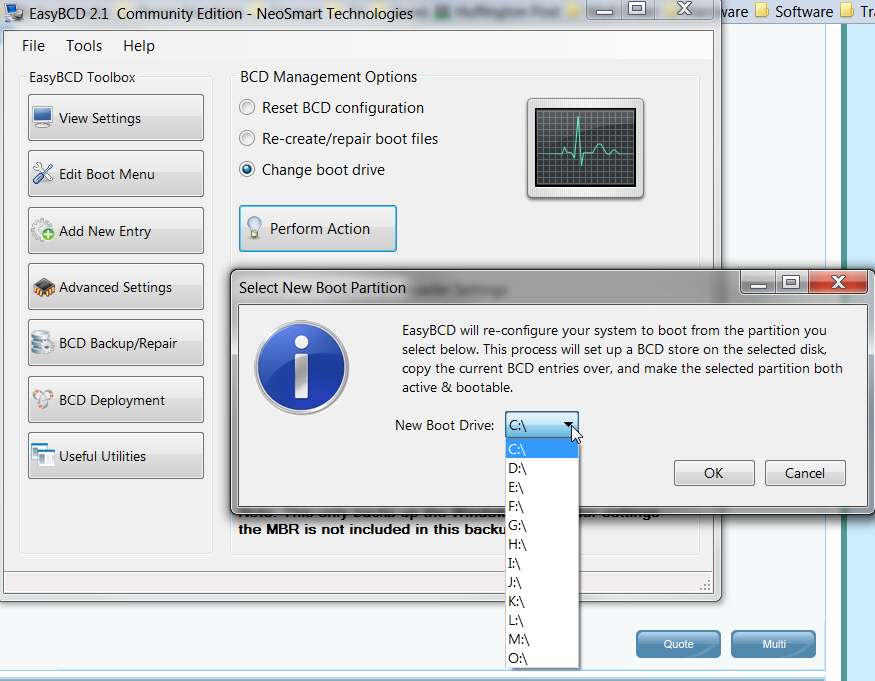Select Edit Boot Menu tools icon
This screenshot has width=875, height=681.
tap(42, 174)
